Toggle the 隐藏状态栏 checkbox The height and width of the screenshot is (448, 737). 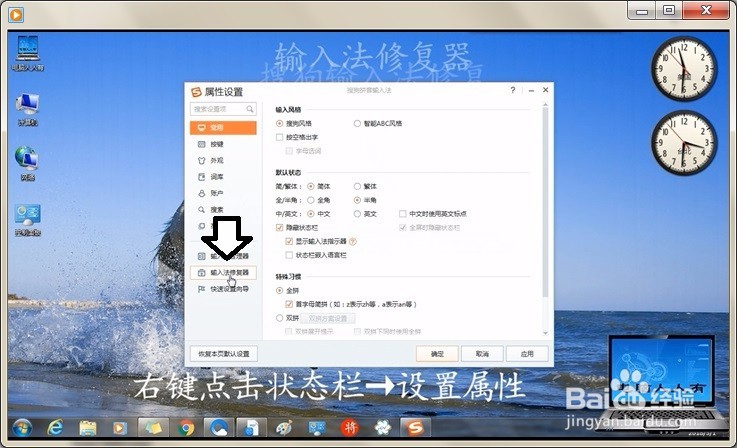point(280,228)
